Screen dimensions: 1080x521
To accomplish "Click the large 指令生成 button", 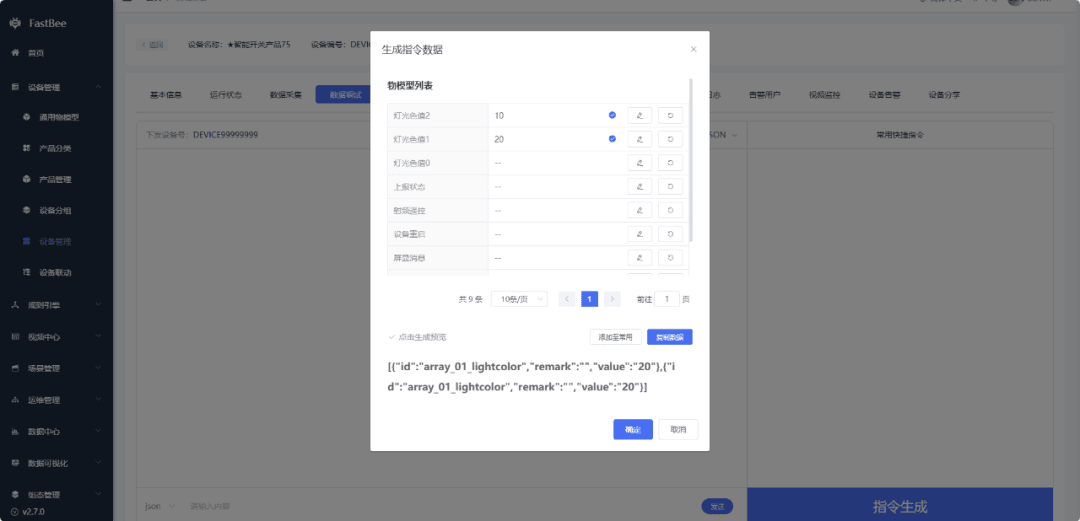I will (900, 506).
